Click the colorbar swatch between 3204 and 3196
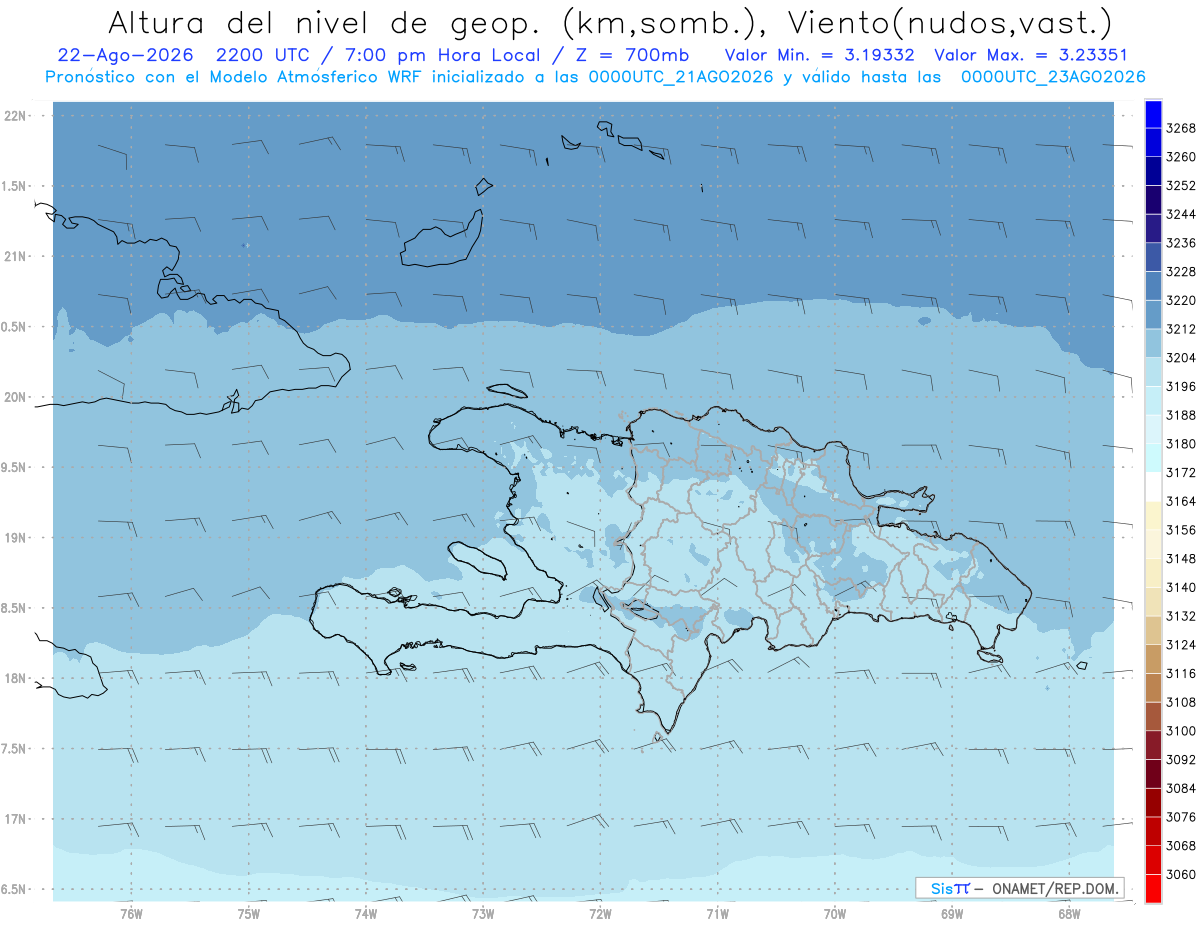Viewport: 1200px width, 927px height. 1152,372
